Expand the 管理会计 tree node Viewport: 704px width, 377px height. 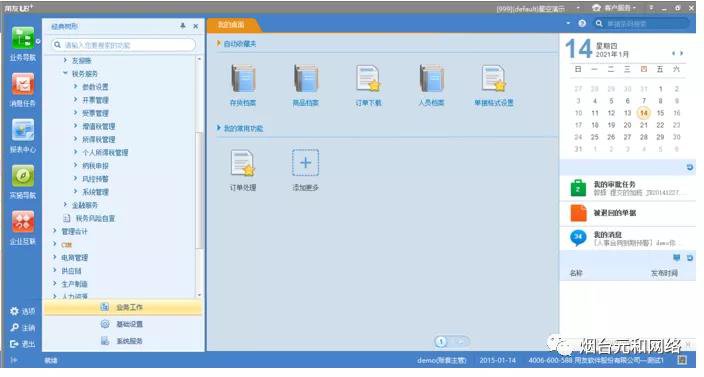tap(55, 231)
